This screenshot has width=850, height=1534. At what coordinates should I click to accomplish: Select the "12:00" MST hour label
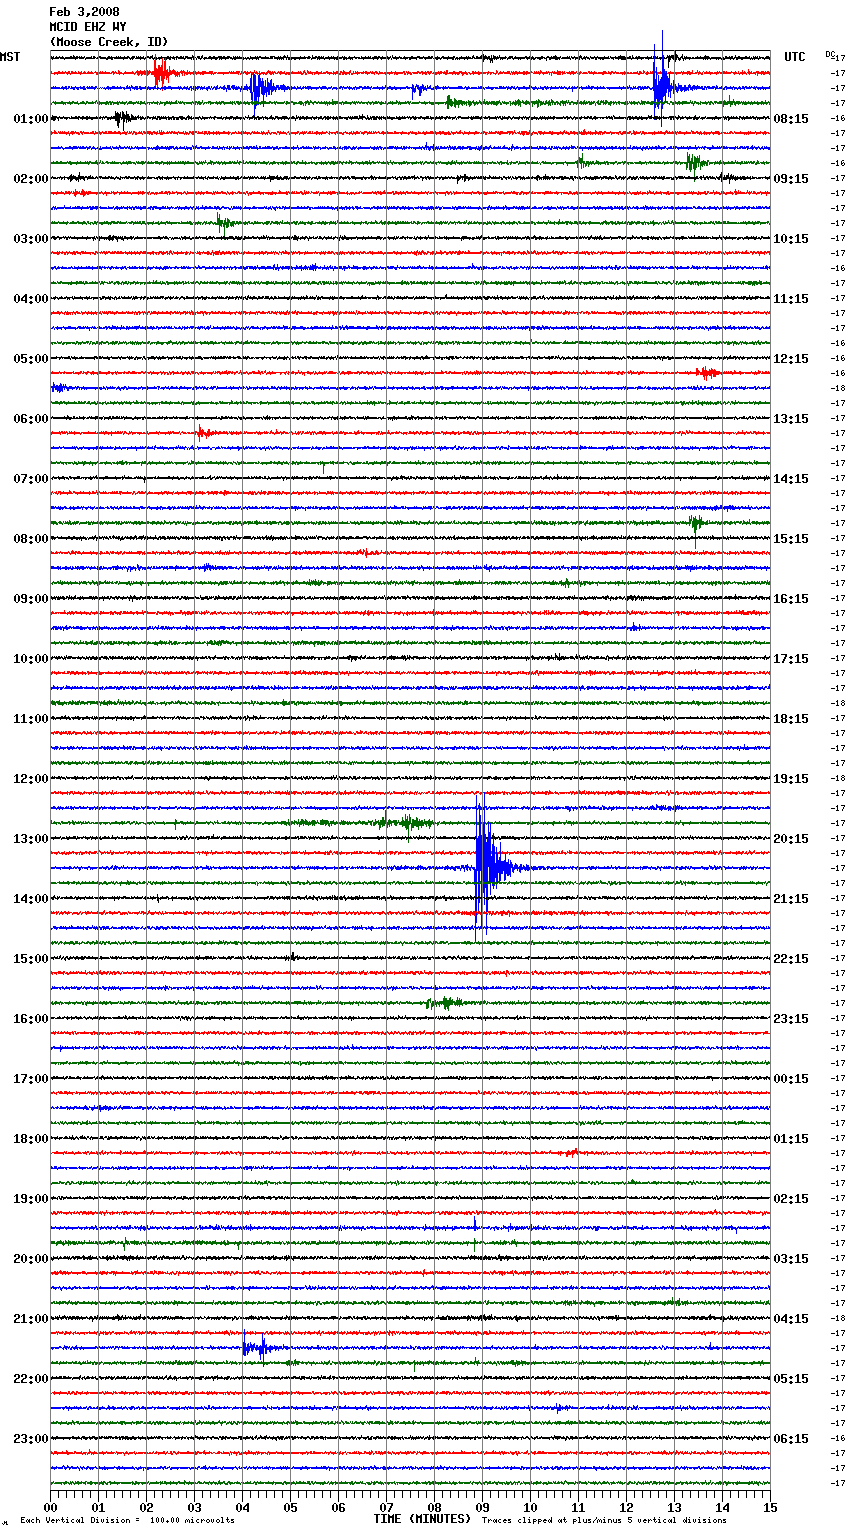point(31,779)
